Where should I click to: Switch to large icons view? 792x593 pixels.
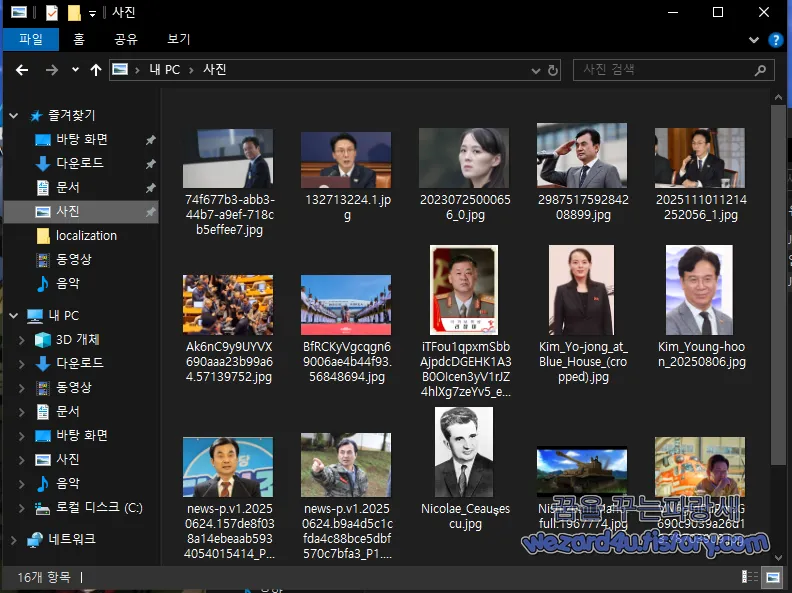773,577
